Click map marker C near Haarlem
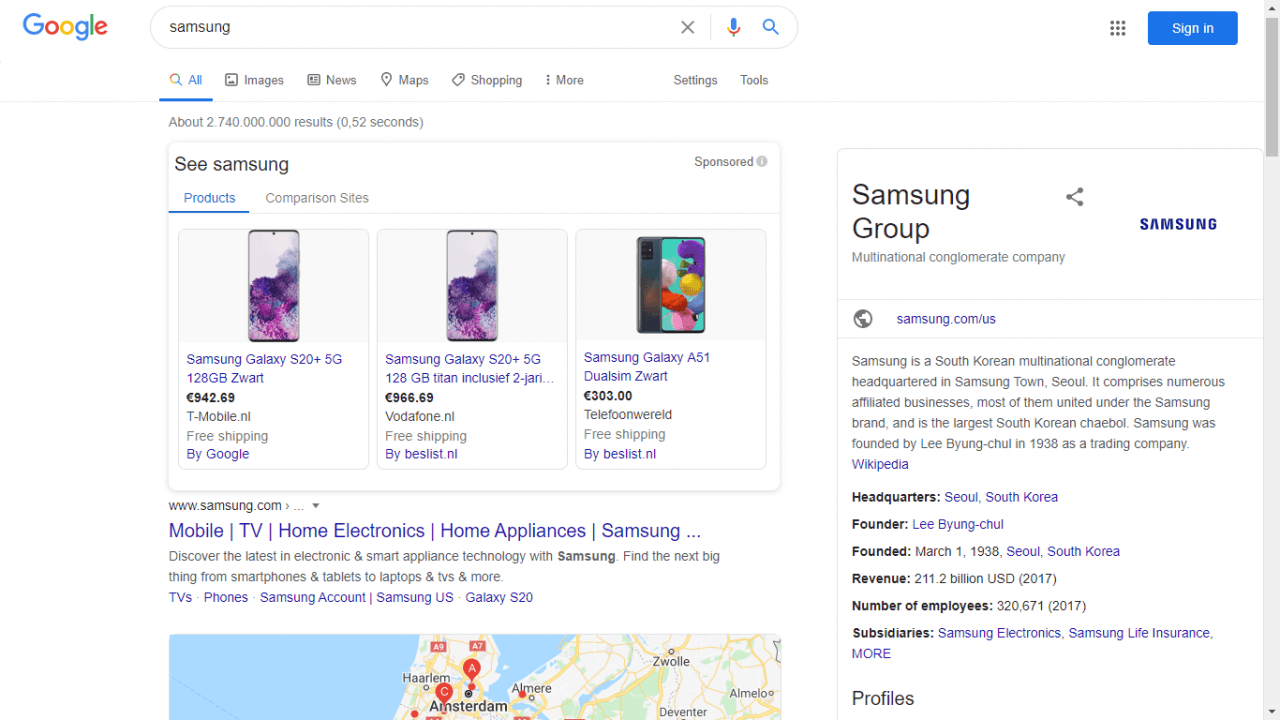The height and width of the screenshot is (720, 1280). (x=444, y=693)
